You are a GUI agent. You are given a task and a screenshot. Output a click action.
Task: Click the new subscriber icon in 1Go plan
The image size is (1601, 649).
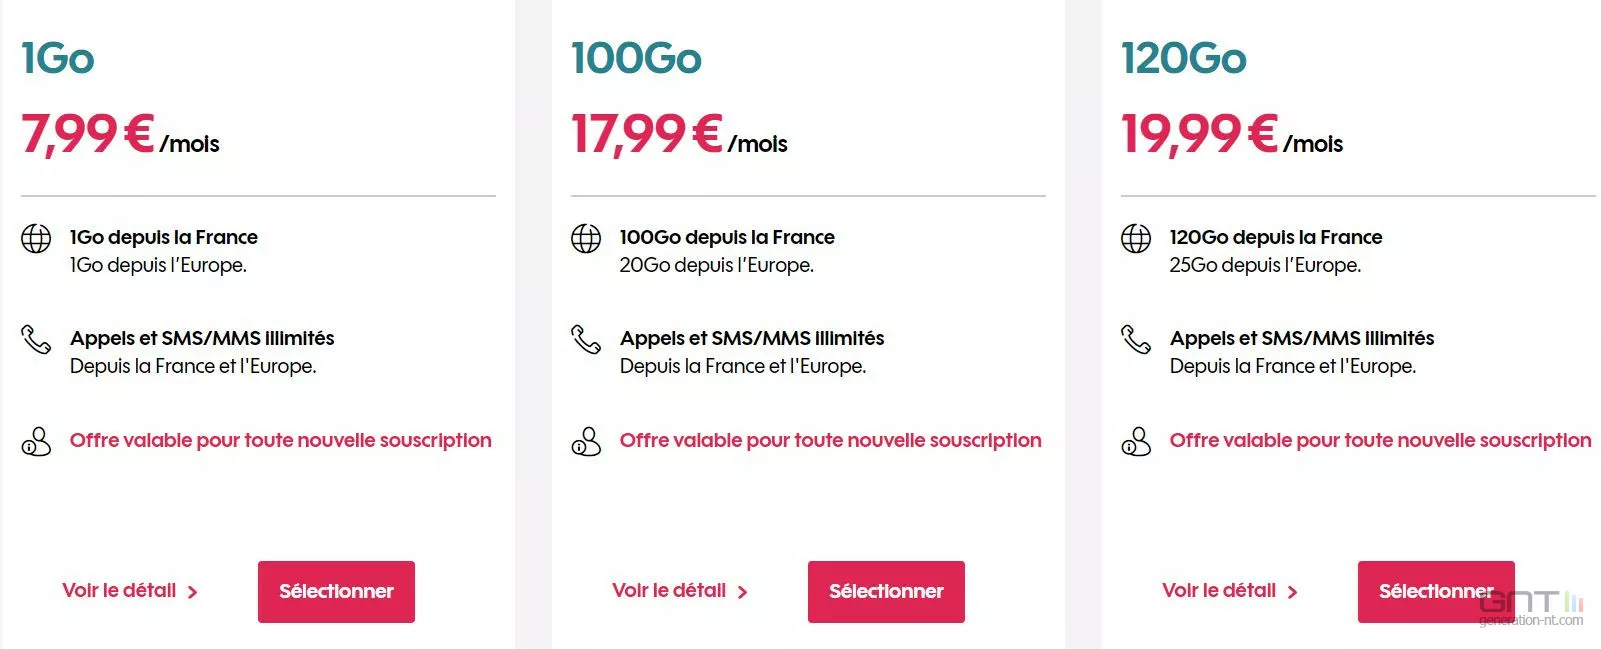coord(36,441)
